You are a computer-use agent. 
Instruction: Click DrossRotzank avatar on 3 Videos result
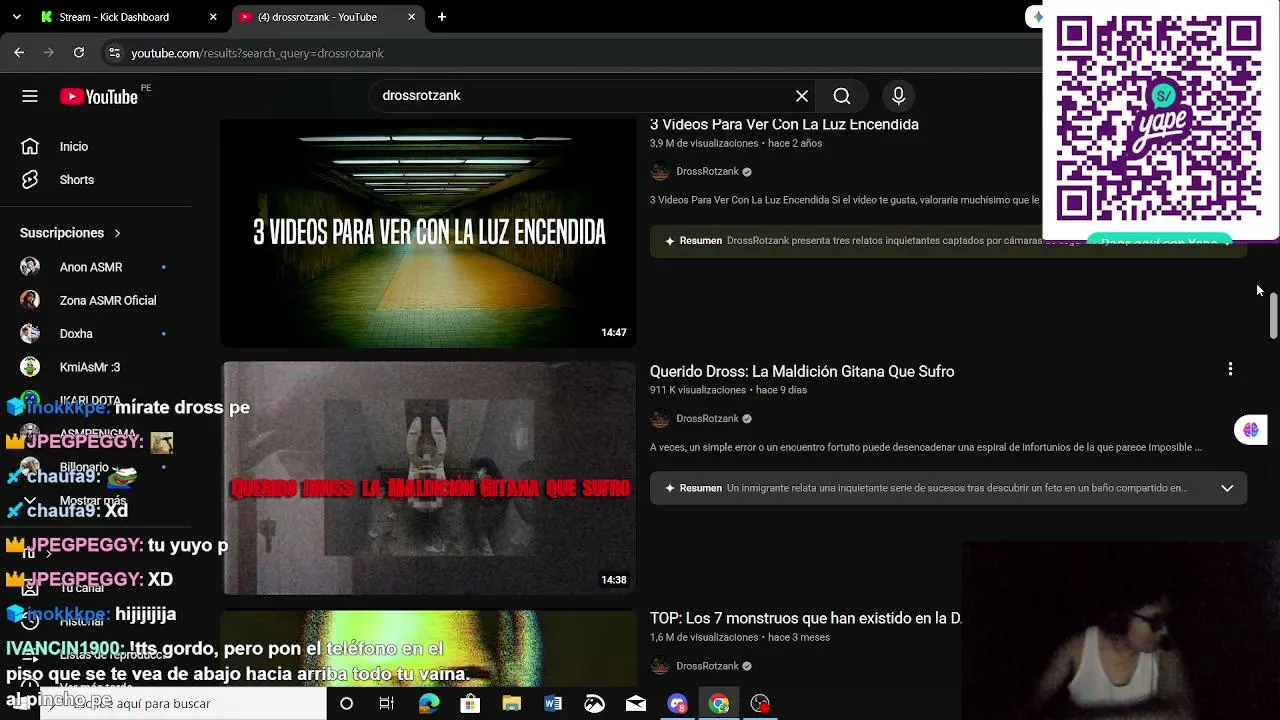point(660,172)
